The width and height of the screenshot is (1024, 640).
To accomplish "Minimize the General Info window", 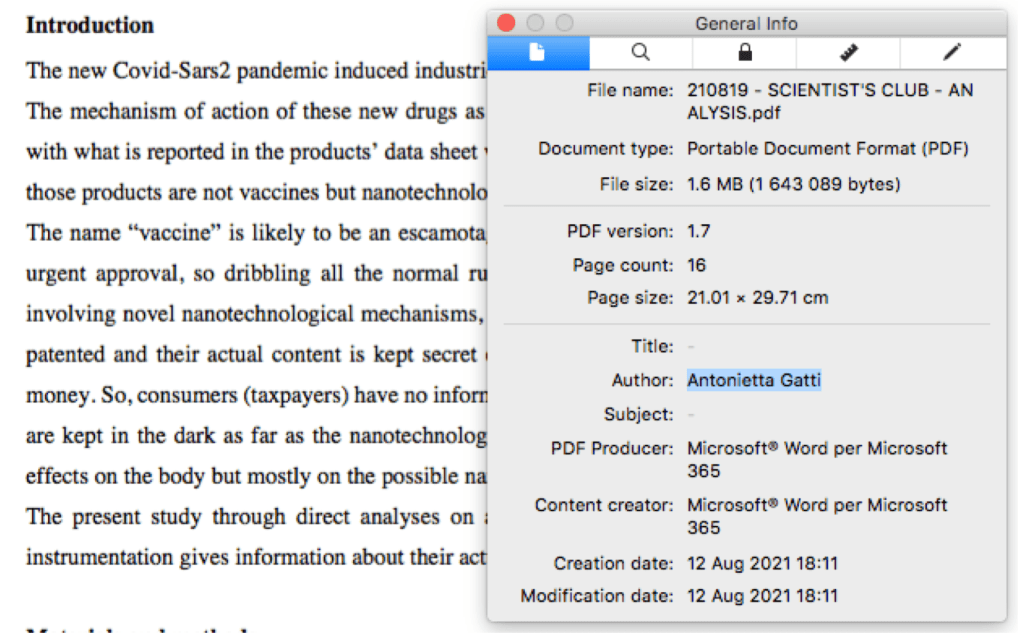I will (x=536, y=23).
